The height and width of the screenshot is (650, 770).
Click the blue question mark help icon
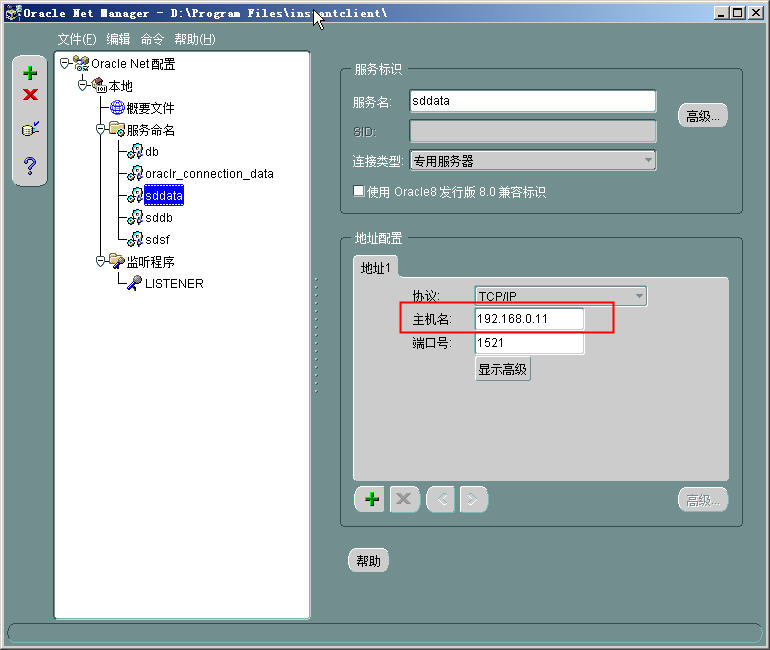(x=29, y=166)
